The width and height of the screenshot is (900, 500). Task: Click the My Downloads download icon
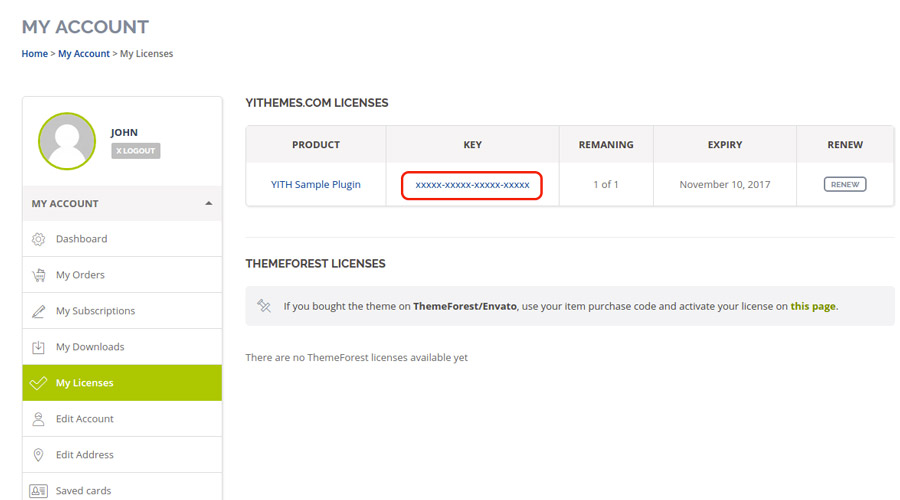(38, 347)
